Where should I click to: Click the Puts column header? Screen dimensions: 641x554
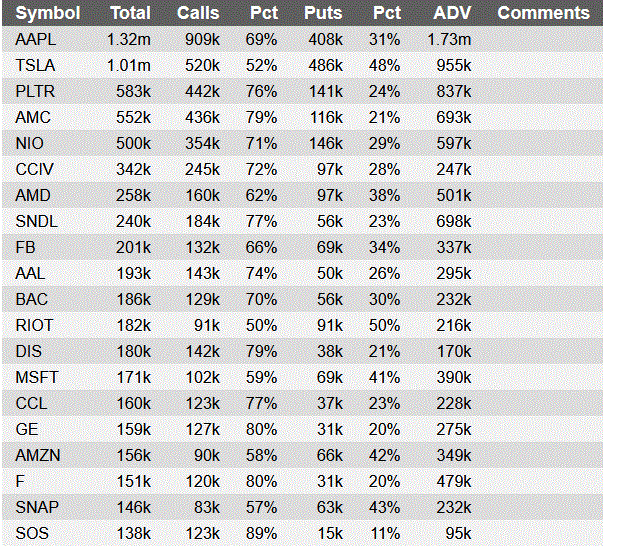pos(323,13)
